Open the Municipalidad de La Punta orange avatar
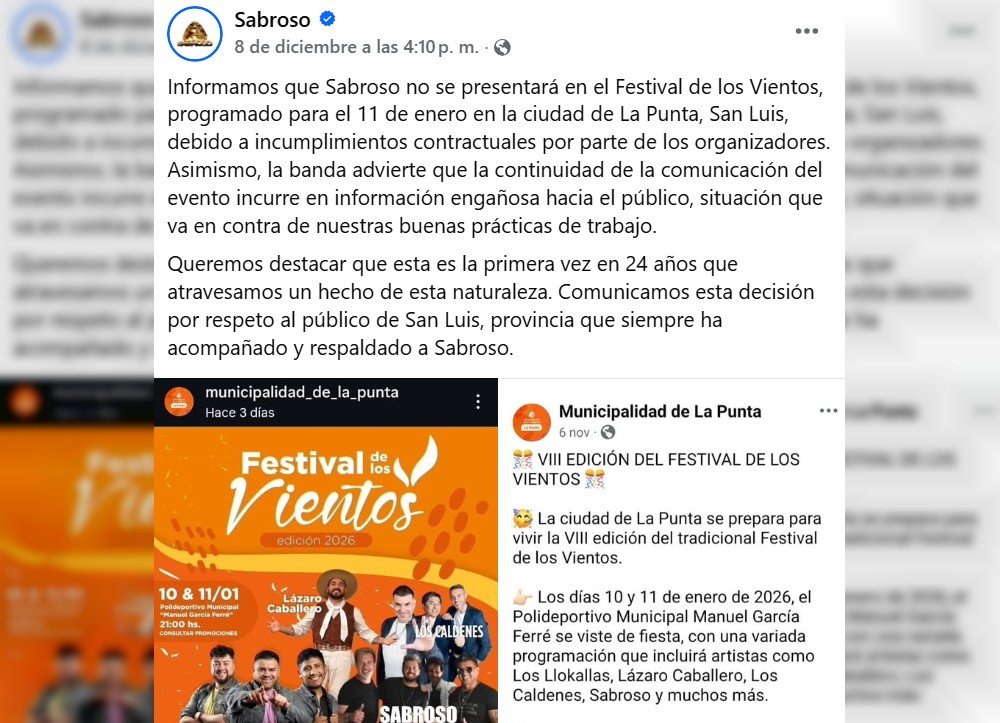This screenshot has height=723, width=1000. coord(532,422)
